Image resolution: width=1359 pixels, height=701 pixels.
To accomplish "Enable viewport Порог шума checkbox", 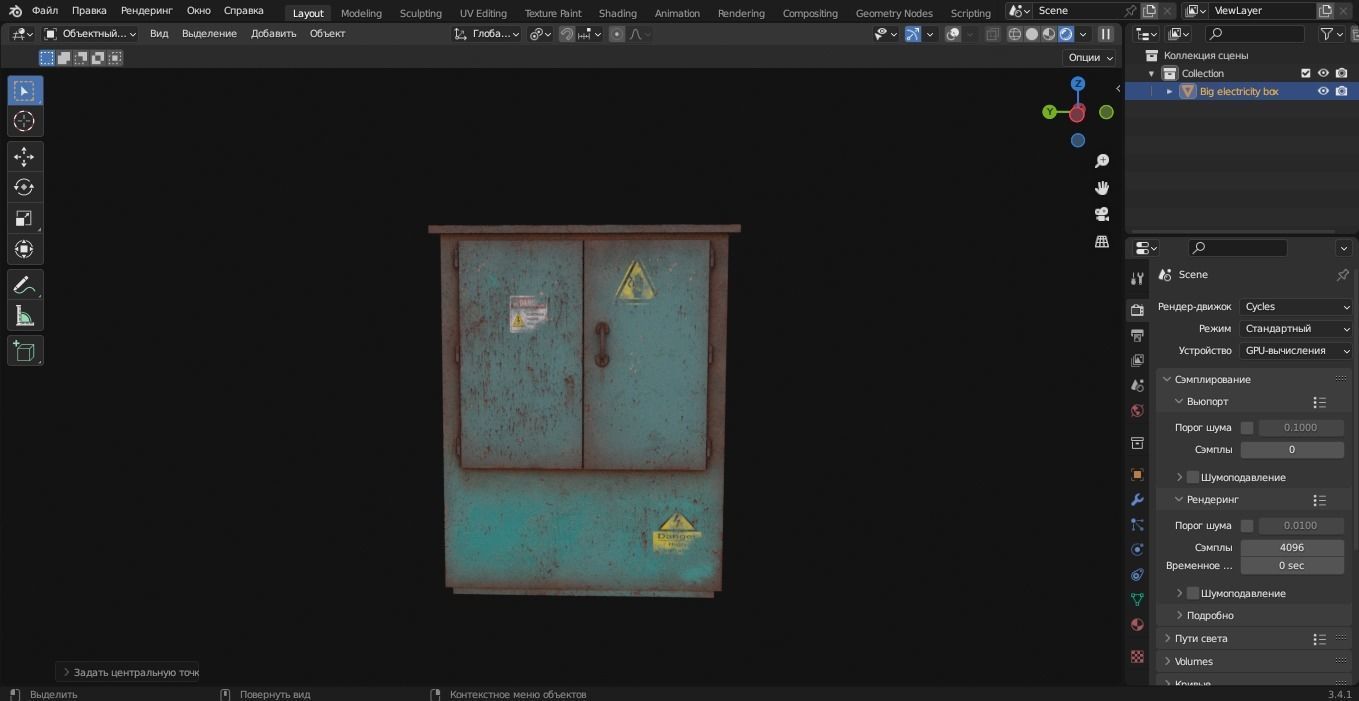I will click(1247, 428).
